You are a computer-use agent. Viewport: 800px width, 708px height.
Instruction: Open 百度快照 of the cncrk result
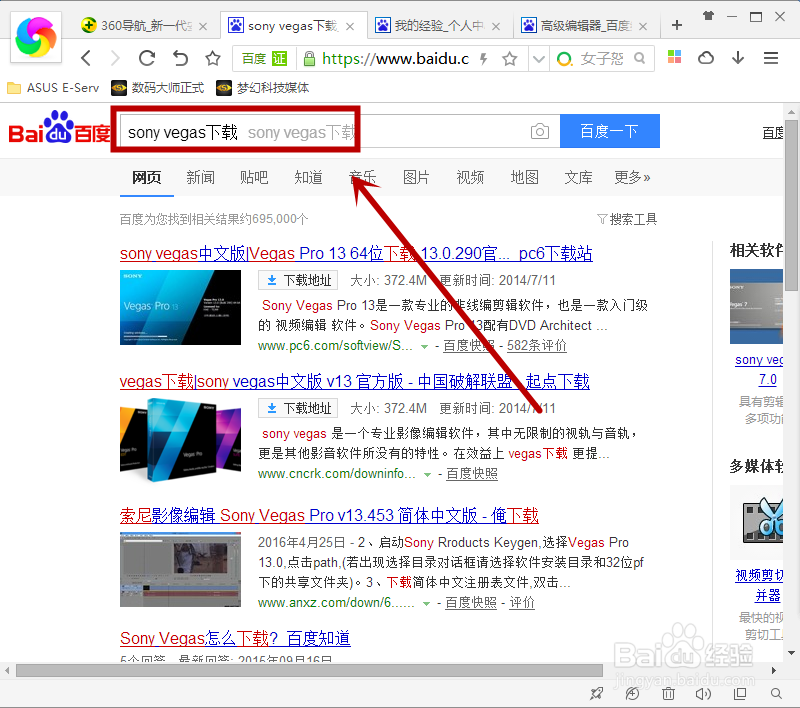tap(472, 473)
